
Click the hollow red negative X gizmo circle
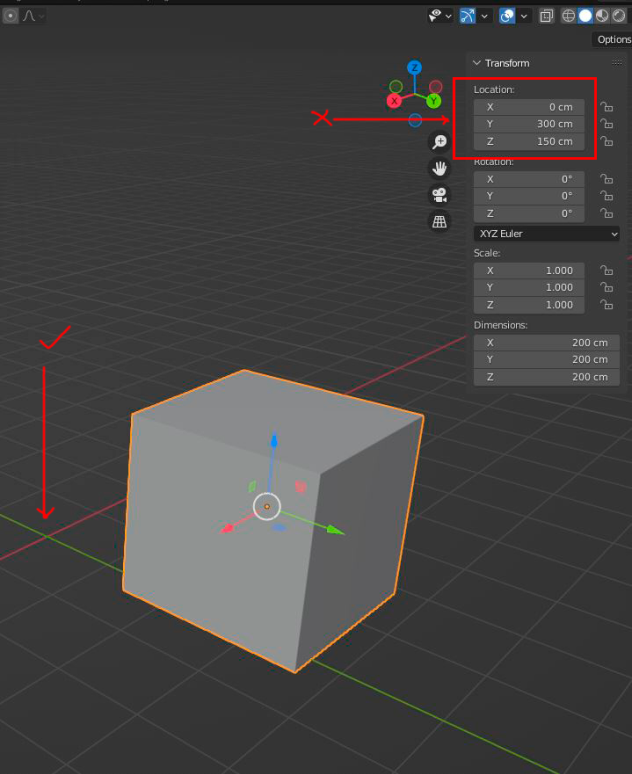click(x=435, y=87)
